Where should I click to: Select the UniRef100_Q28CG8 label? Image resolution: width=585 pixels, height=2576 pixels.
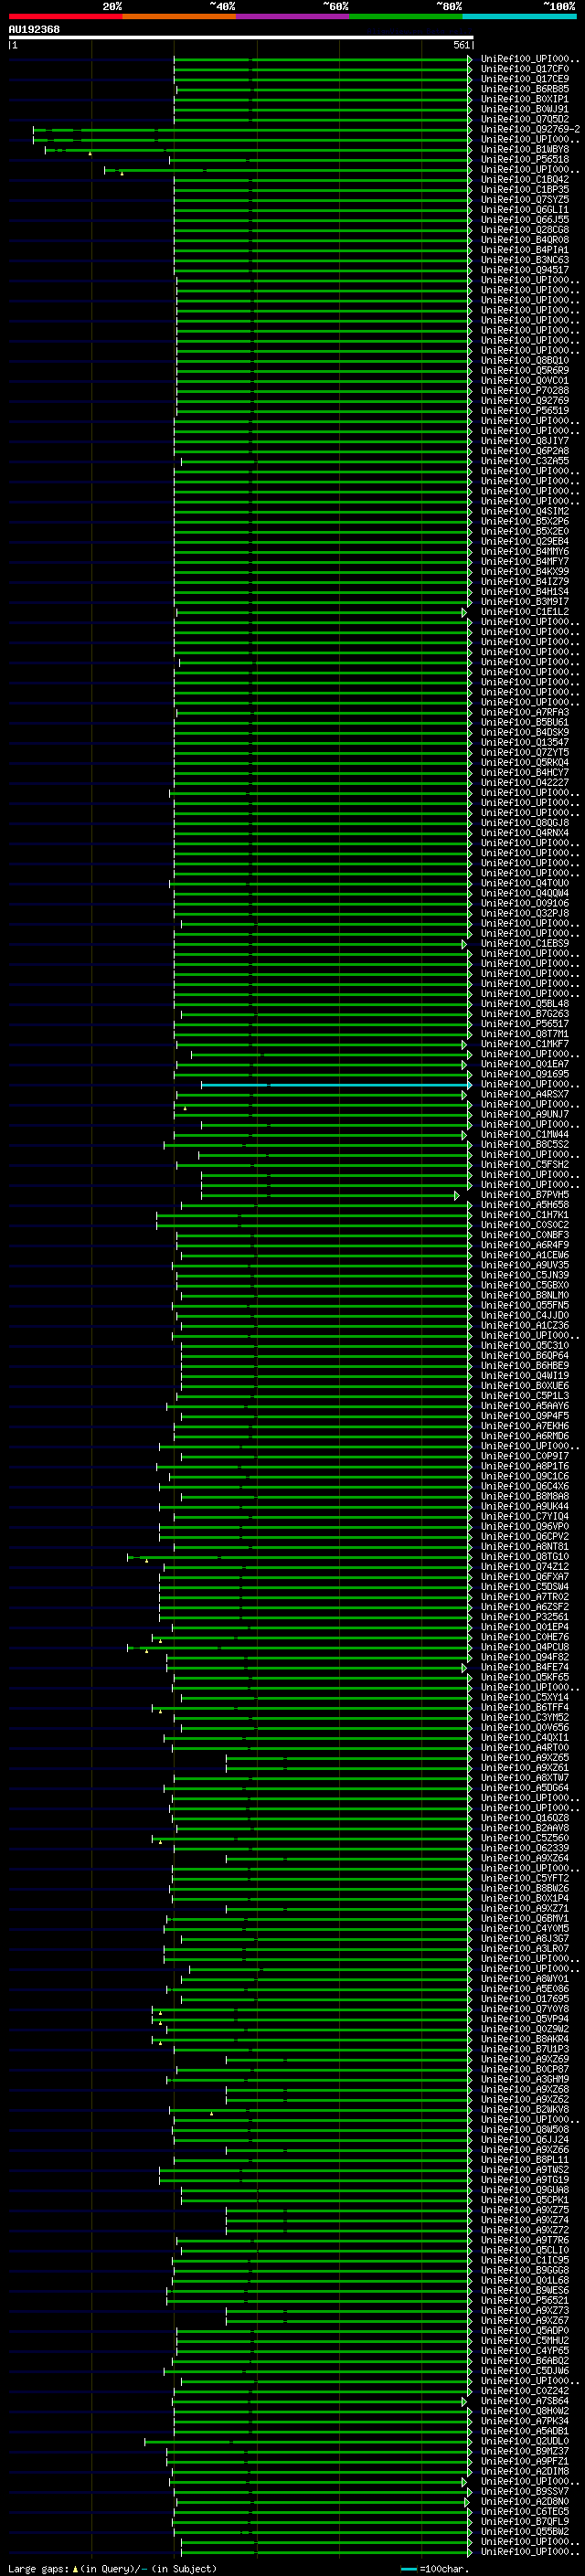pyautogui.click(x=525, y=229)
